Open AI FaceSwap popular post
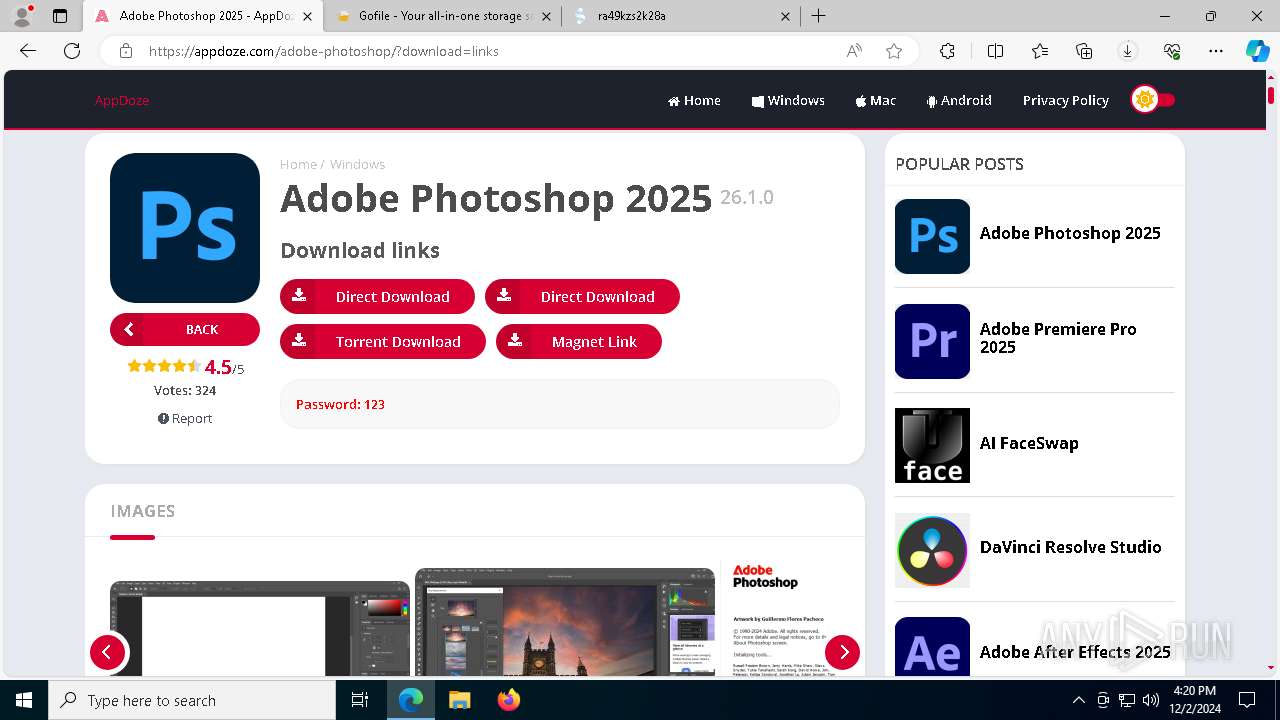 pyautogui.click(x=1029, y=443)
